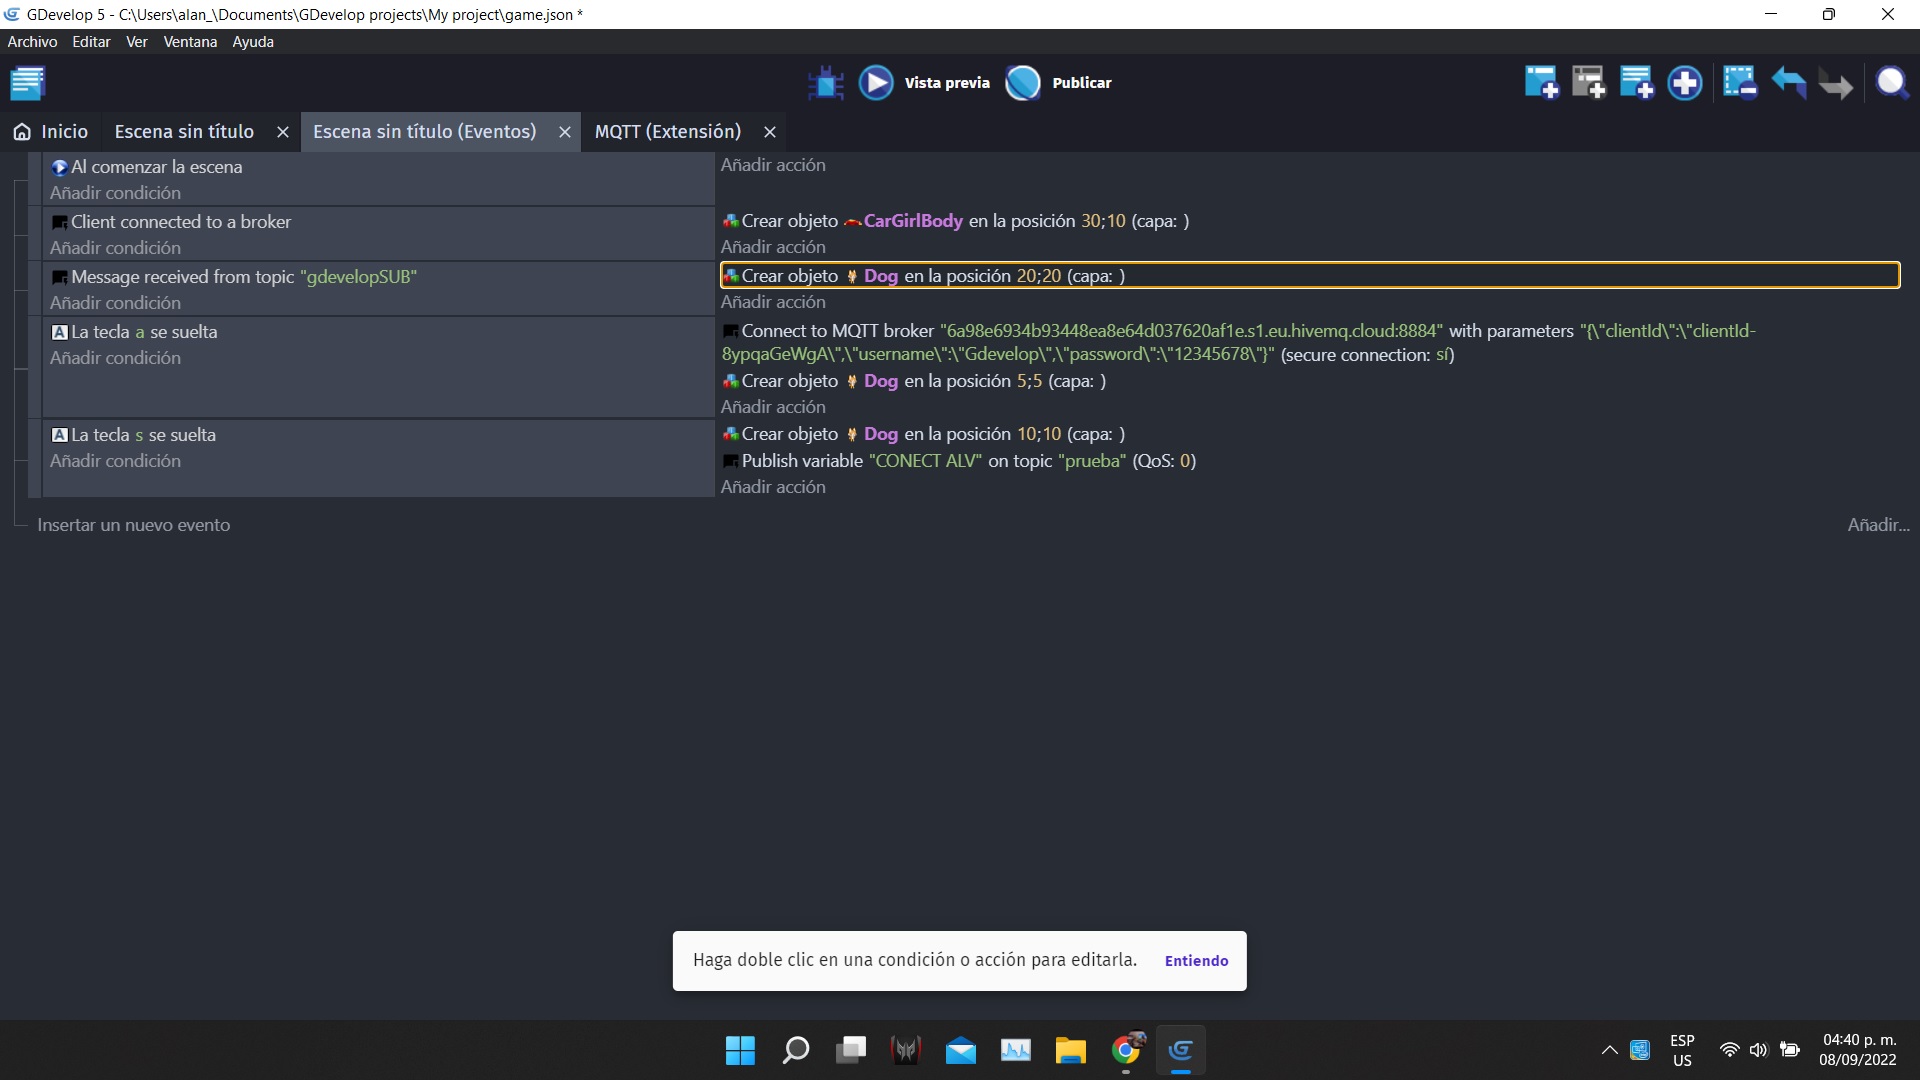Click the Publicar button text
Viewport: 1920px width, 1080px height.
click(1082, 83)
